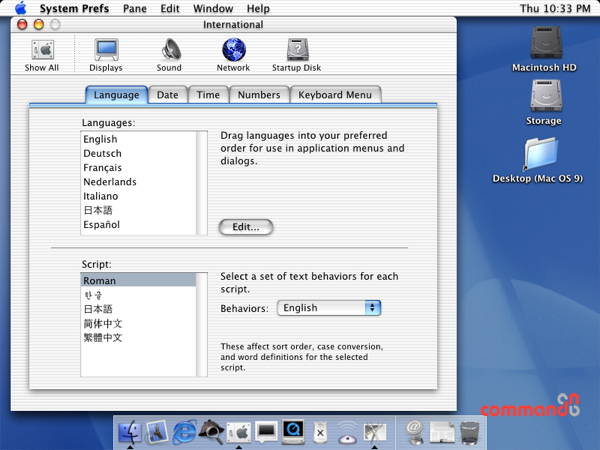
Task: Click the Edit... languages button
Action: tap(246, 227)
